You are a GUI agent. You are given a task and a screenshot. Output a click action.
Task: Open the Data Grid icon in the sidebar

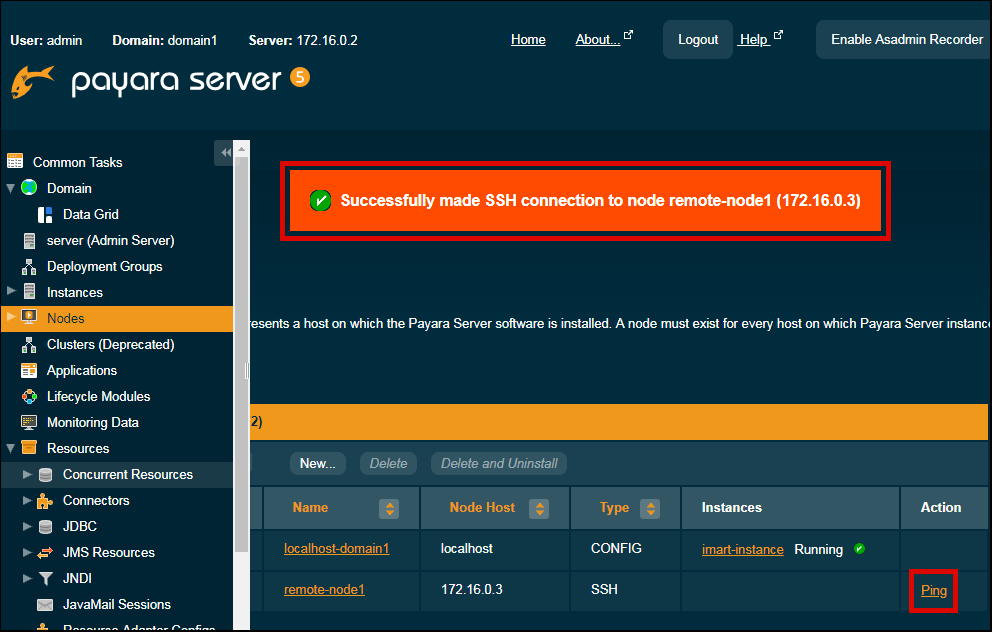coord(45,214)
